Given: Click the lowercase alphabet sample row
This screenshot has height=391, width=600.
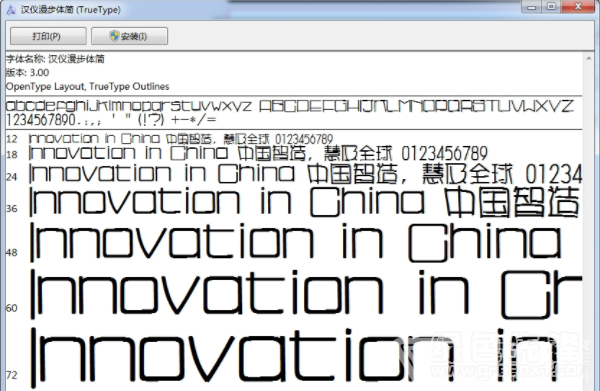Looking at the screenshot, I should coord(129,106).
